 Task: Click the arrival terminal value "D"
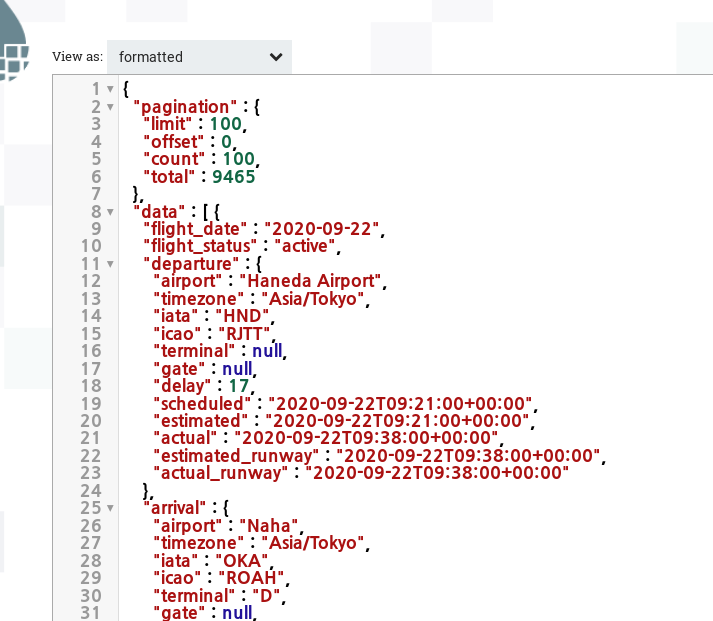click(266, 596)
